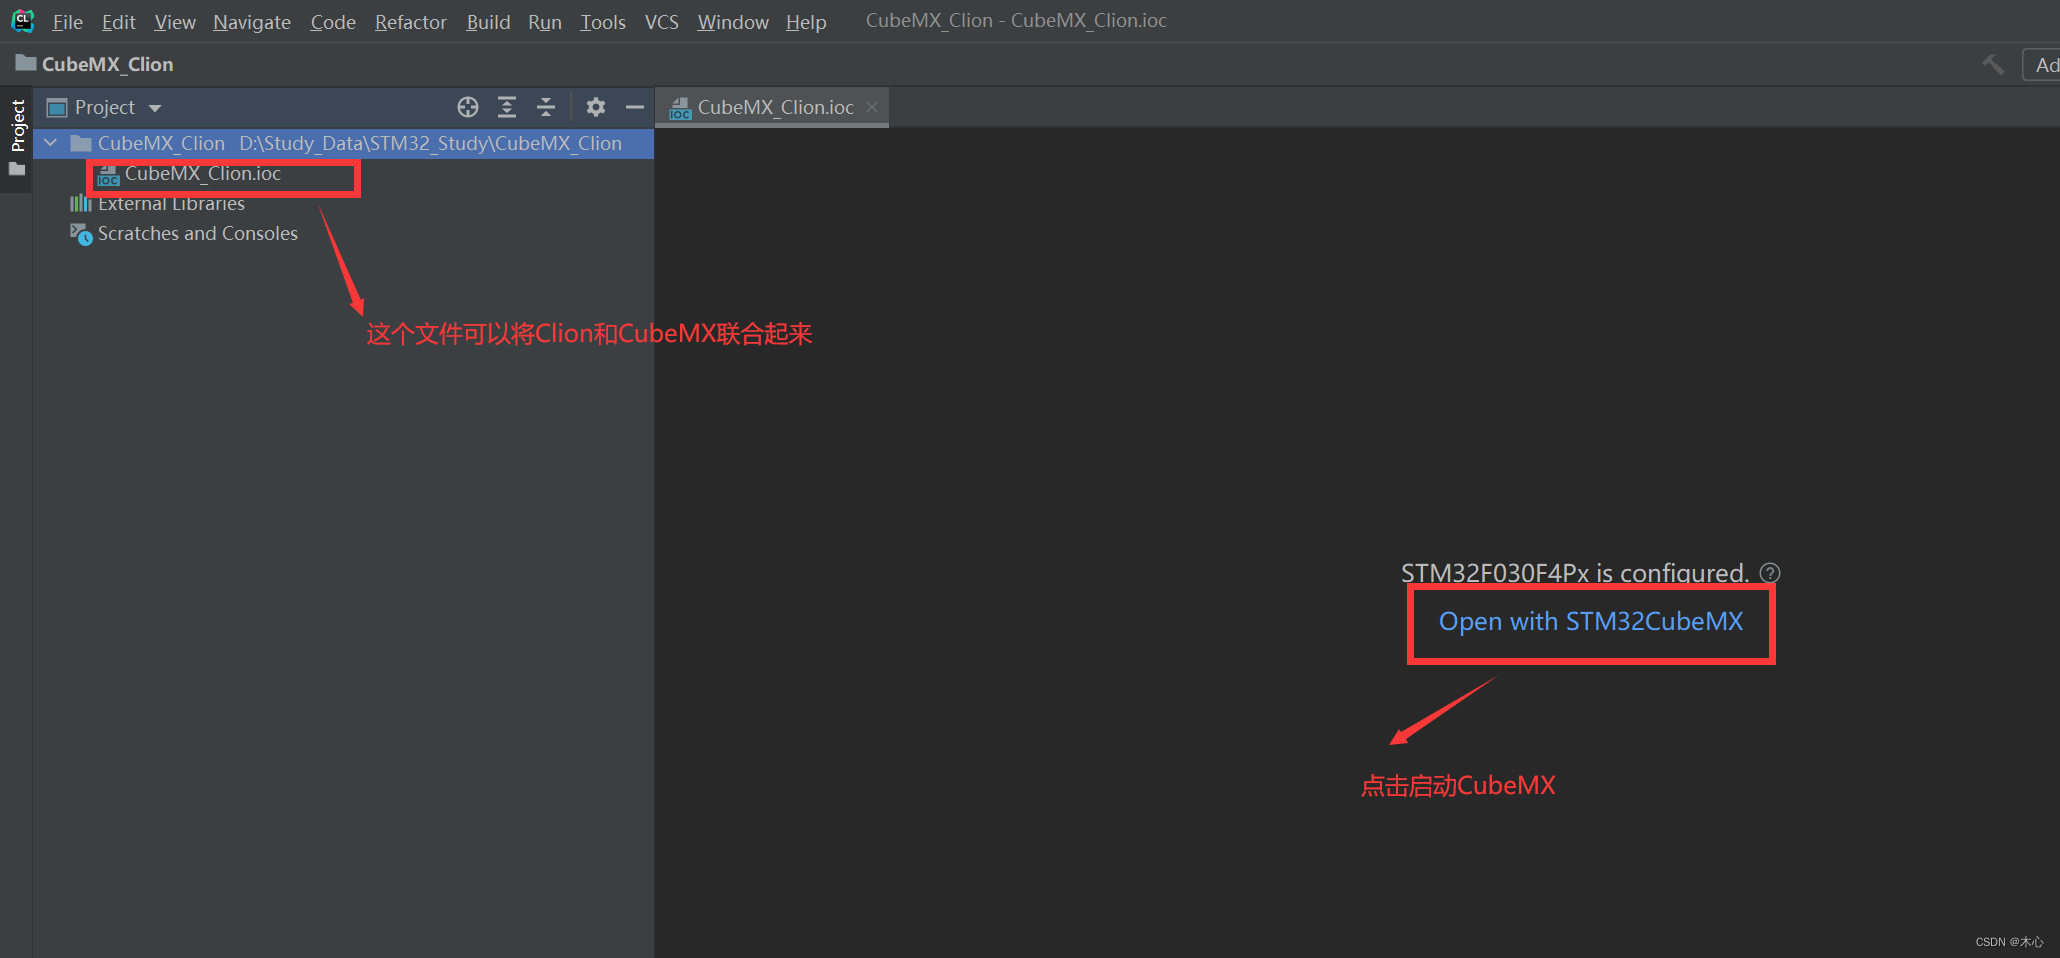Hide the Project panel with minus icon
Image resolution: width=2060 pixels, height=958 pixels.
click(635, 107)
